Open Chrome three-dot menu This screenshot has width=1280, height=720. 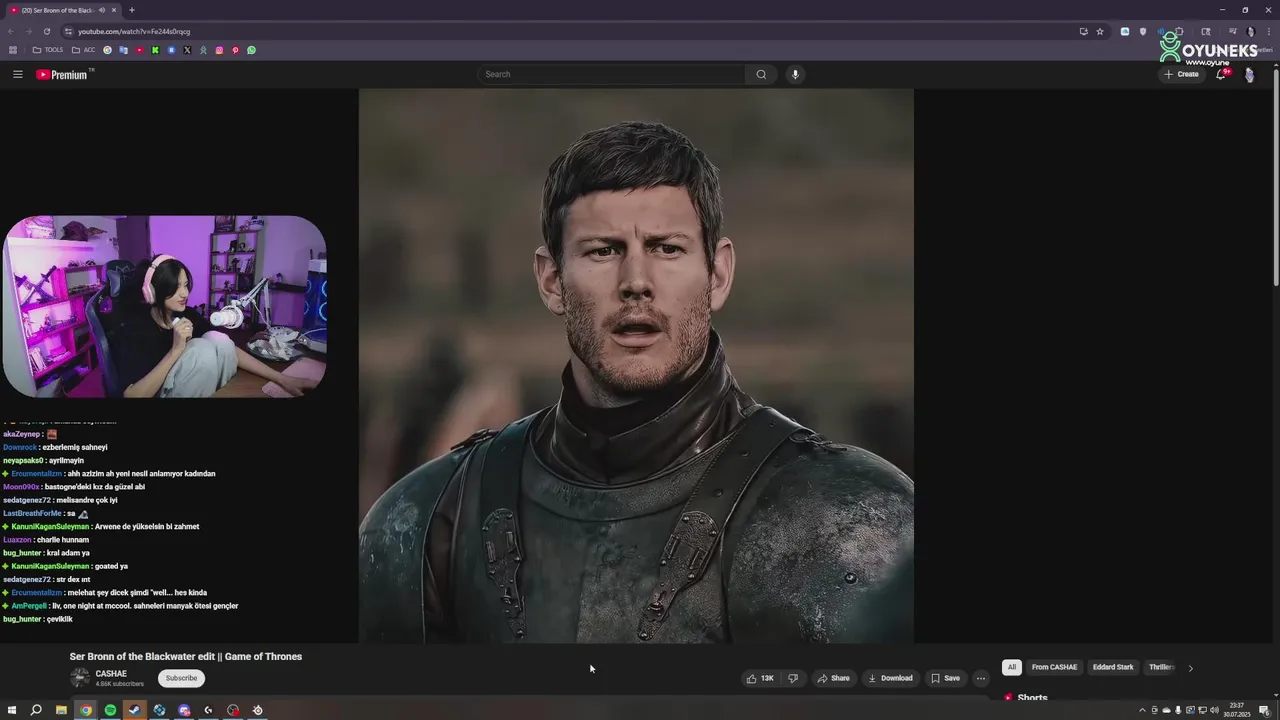tap(1271, 31)
